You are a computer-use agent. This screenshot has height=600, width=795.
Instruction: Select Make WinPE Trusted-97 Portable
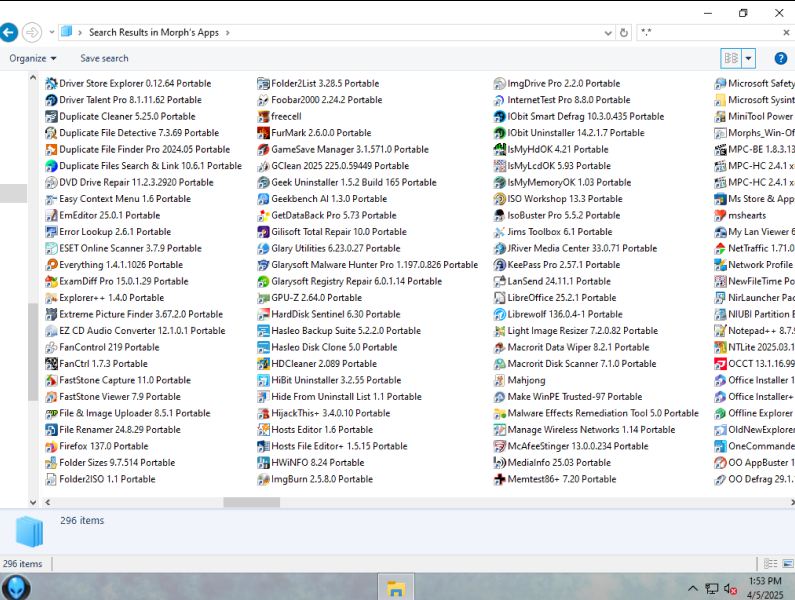tap(568, 397)
